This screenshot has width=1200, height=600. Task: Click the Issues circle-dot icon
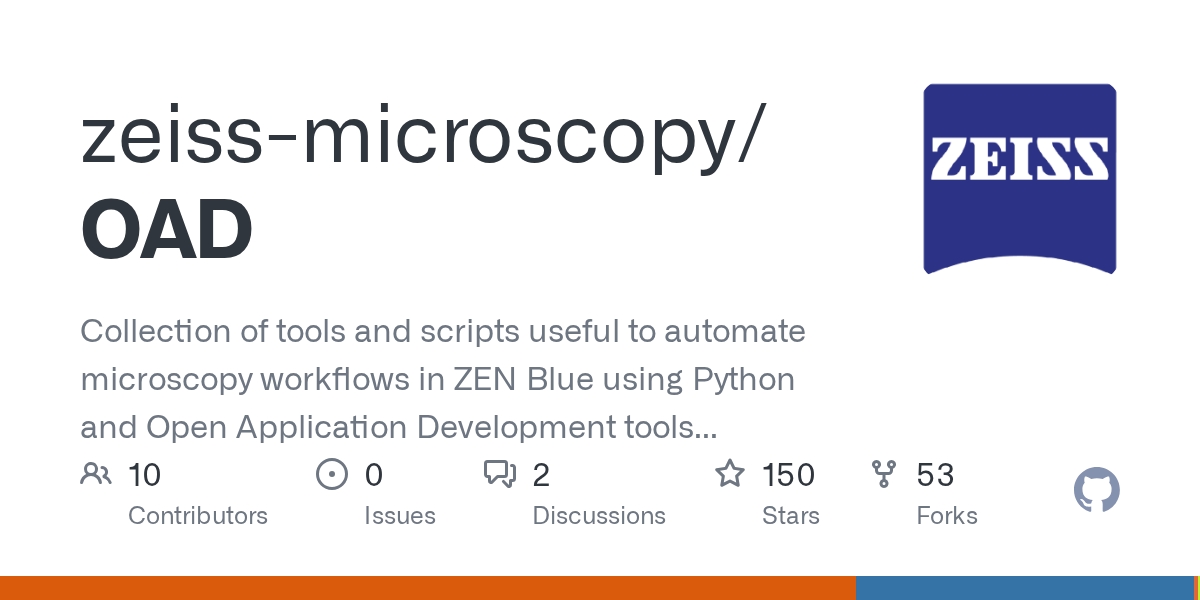(331, 474)
